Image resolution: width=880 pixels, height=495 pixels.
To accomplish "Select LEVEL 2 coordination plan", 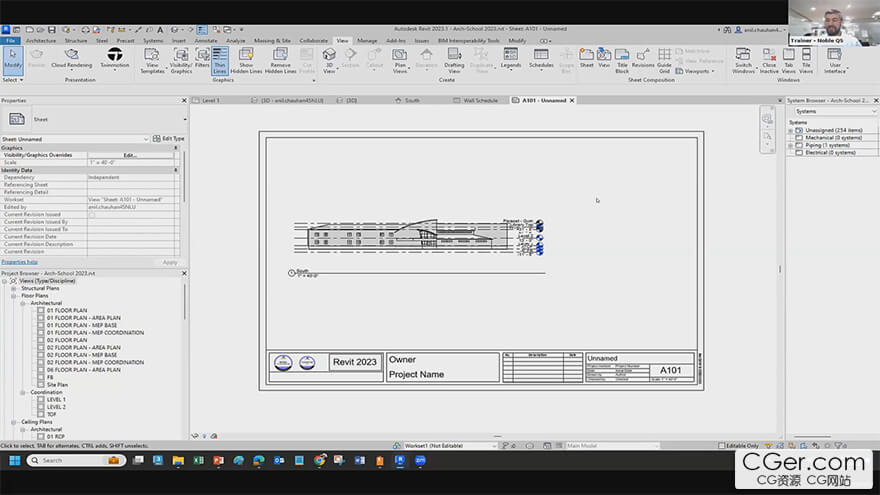I will (x=56, y=407).
